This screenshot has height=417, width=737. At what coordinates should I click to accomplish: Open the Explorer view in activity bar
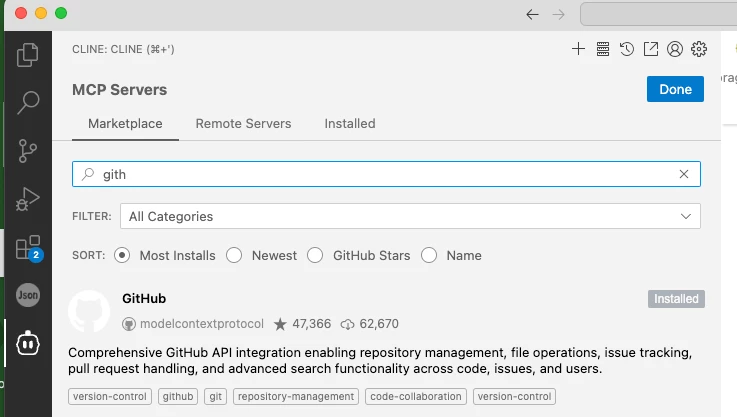(28, 55)
